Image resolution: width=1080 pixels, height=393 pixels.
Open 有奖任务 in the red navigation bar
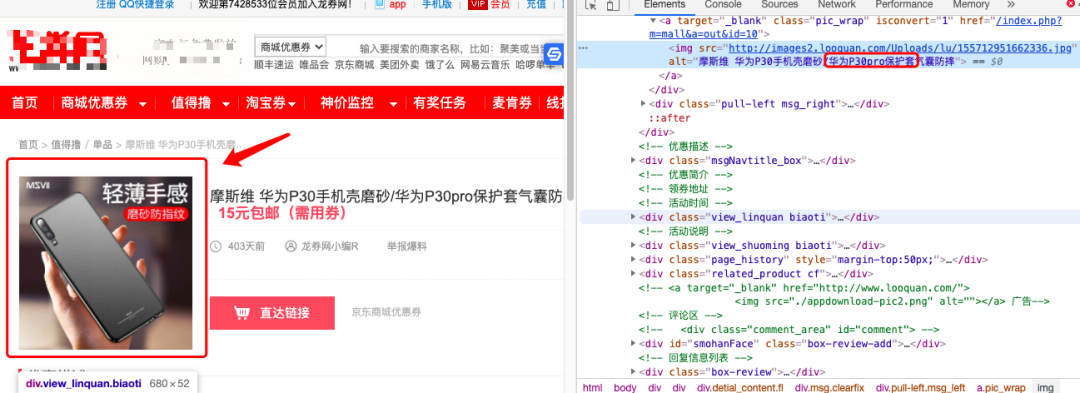coord(439,103)
